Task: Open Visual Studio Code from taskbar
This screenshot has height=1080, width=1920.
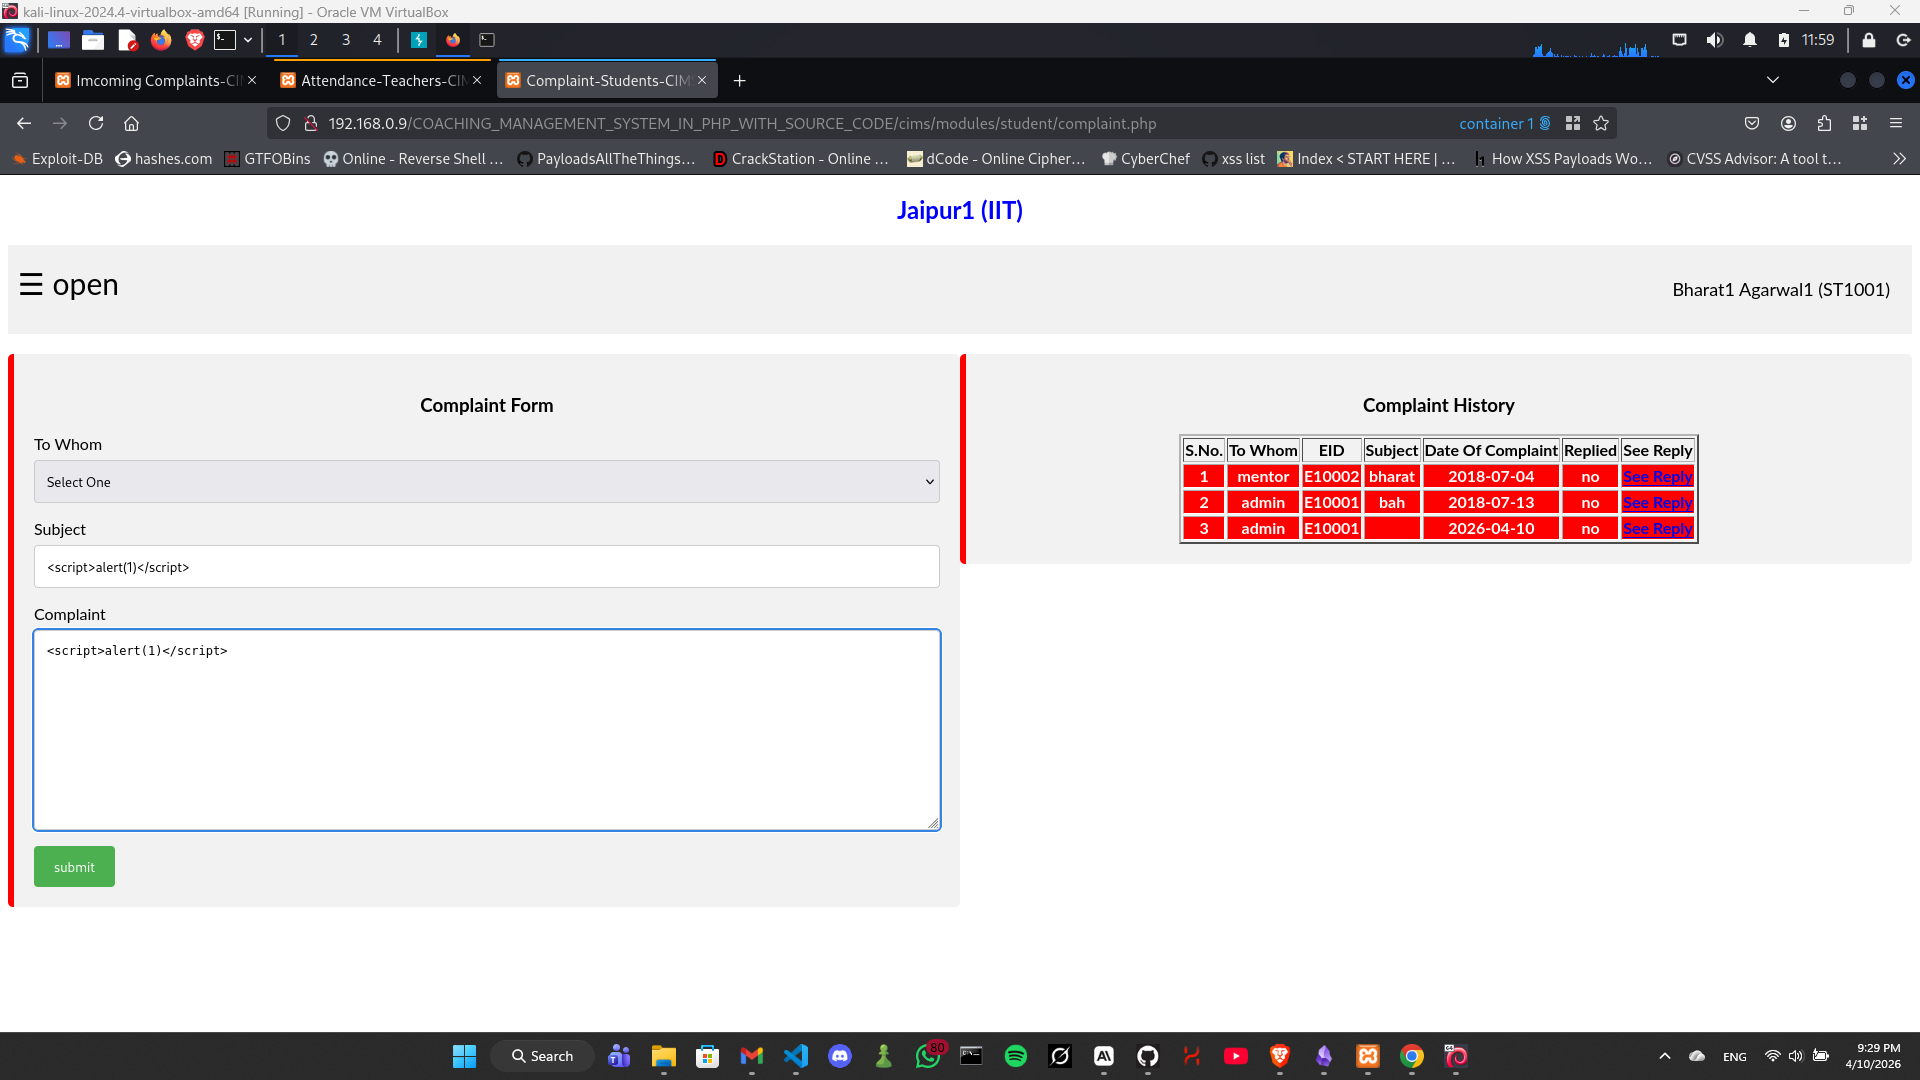Action: 796,1056
